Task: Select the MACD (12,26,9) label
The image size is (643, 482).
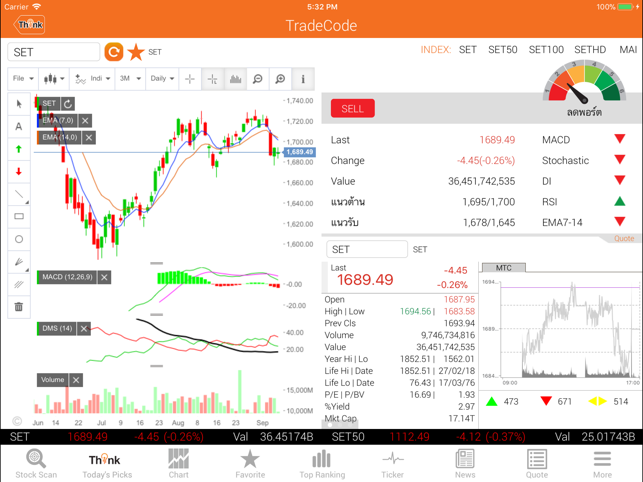Action: click(67, 277)
